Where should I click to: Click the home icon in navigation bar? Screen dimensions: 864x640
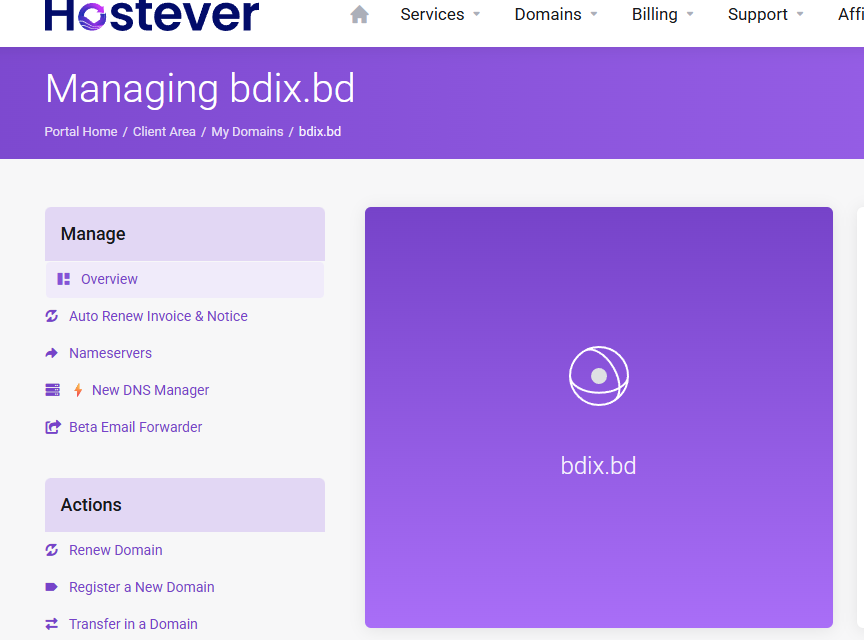click(359, 14)
